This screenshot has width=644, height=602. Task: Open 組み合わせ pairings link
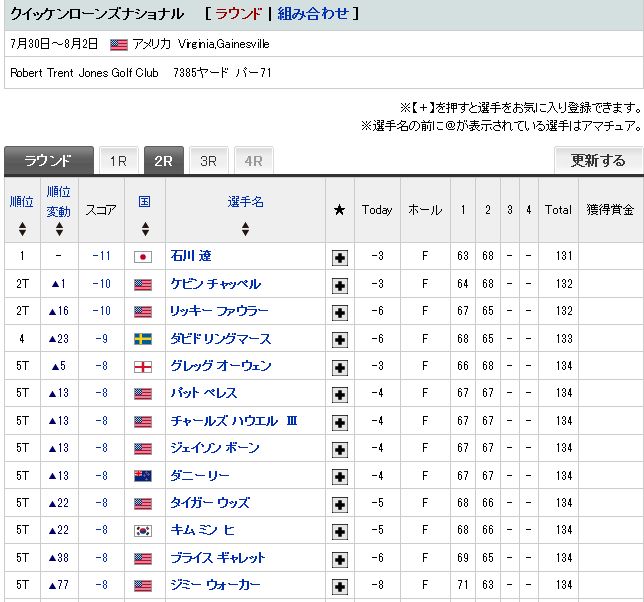click(313, 14)
